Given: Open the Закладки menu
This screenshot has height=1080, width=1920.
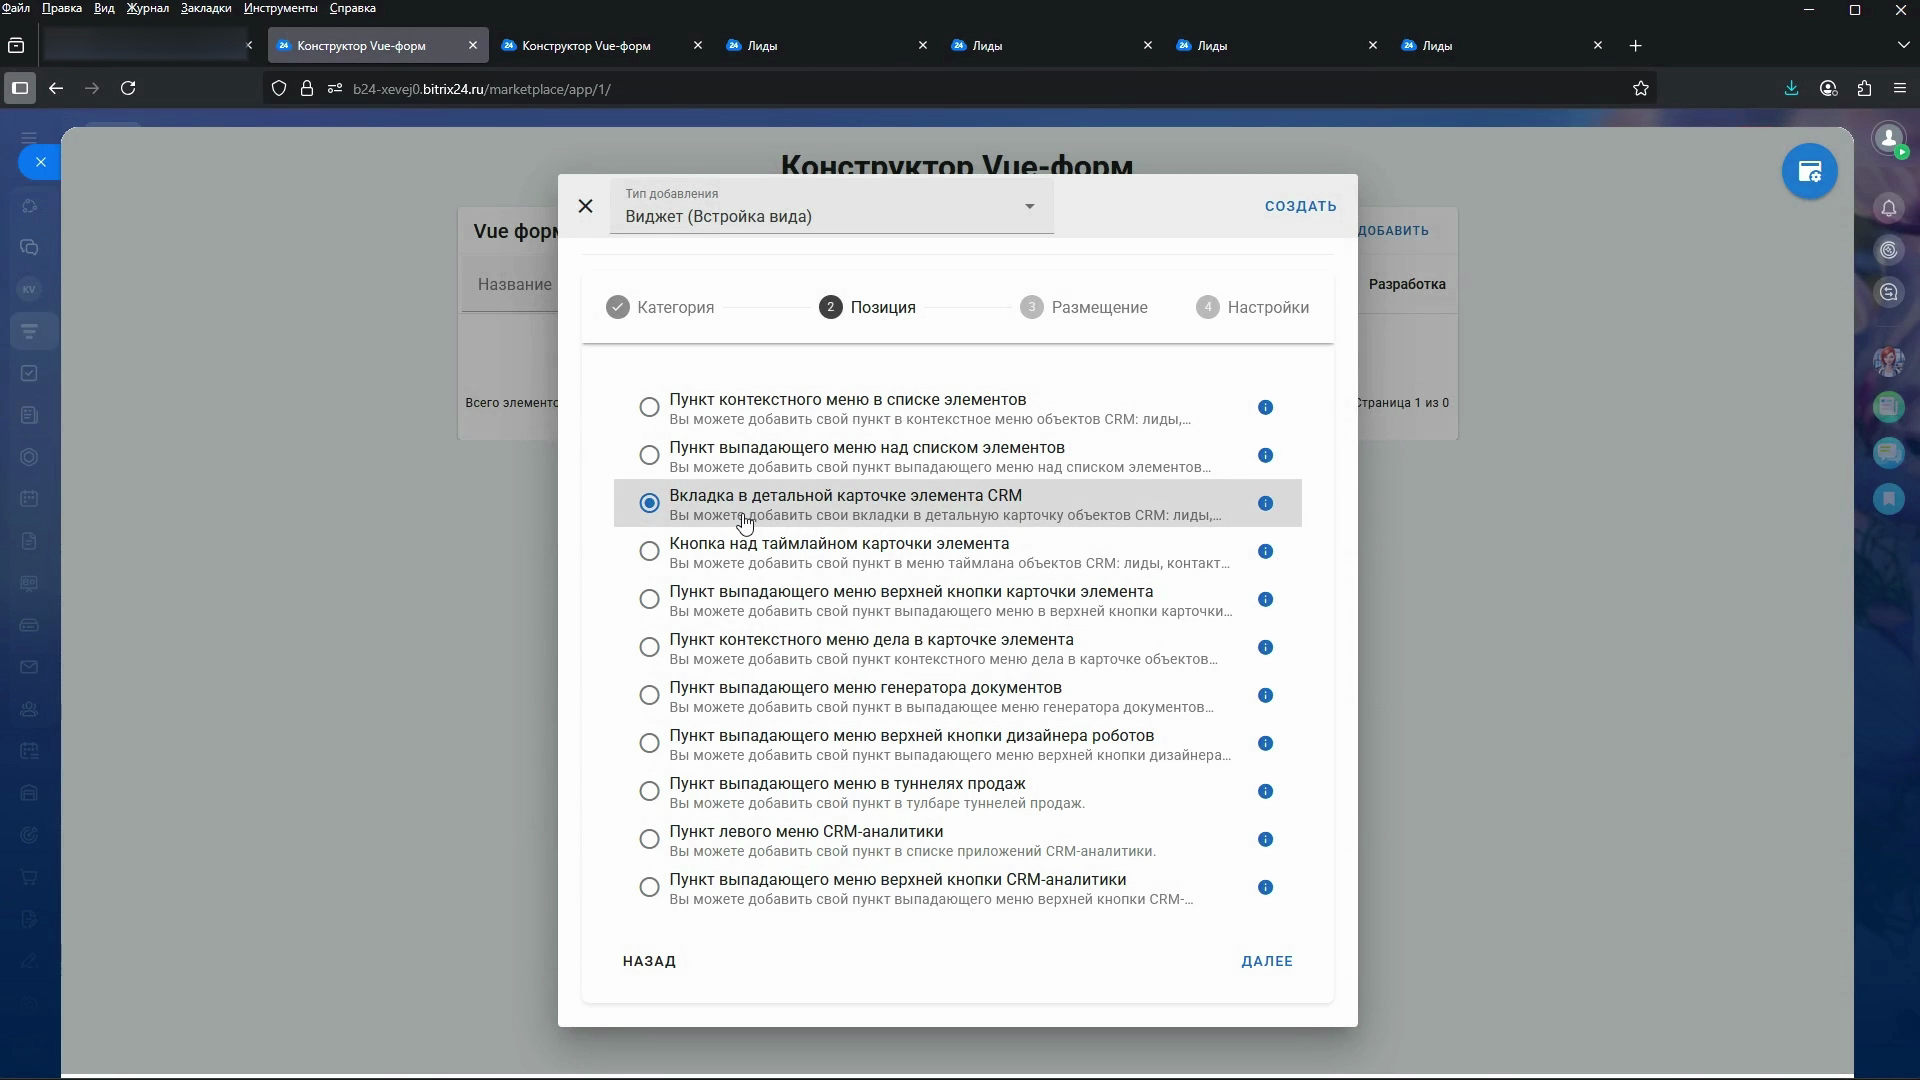Looking at the screenshot, I should (205, 8).
